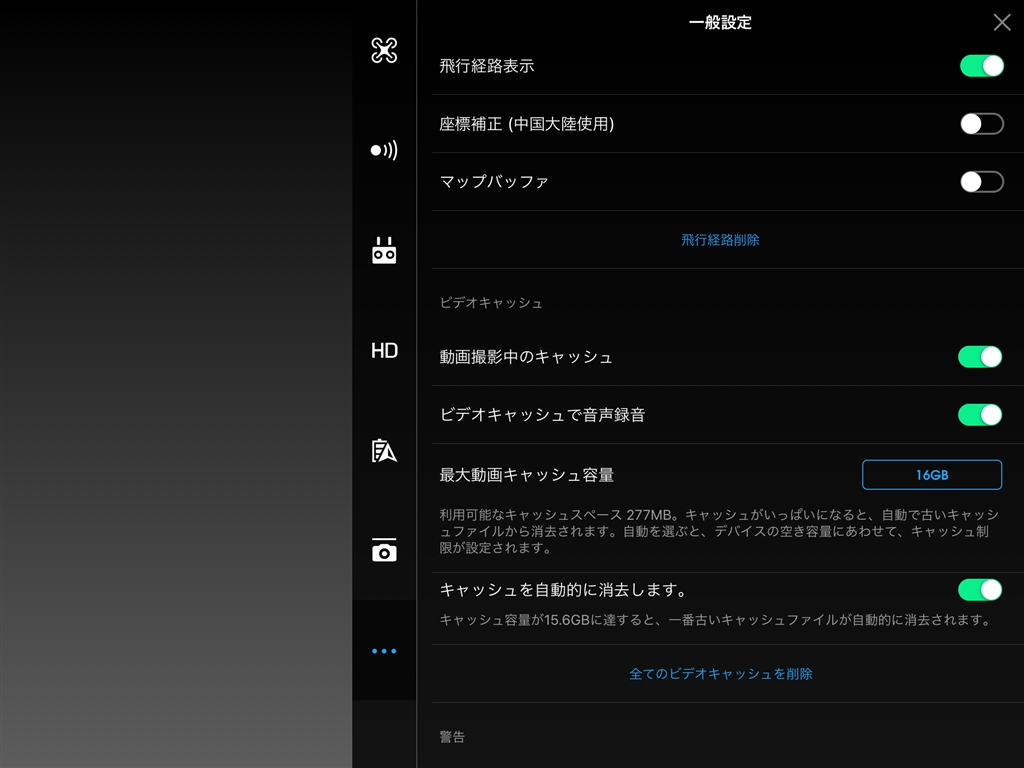
Task: Enable 座標補正 (中国大陸使用) switch
Action: click(x=982, y=123)
